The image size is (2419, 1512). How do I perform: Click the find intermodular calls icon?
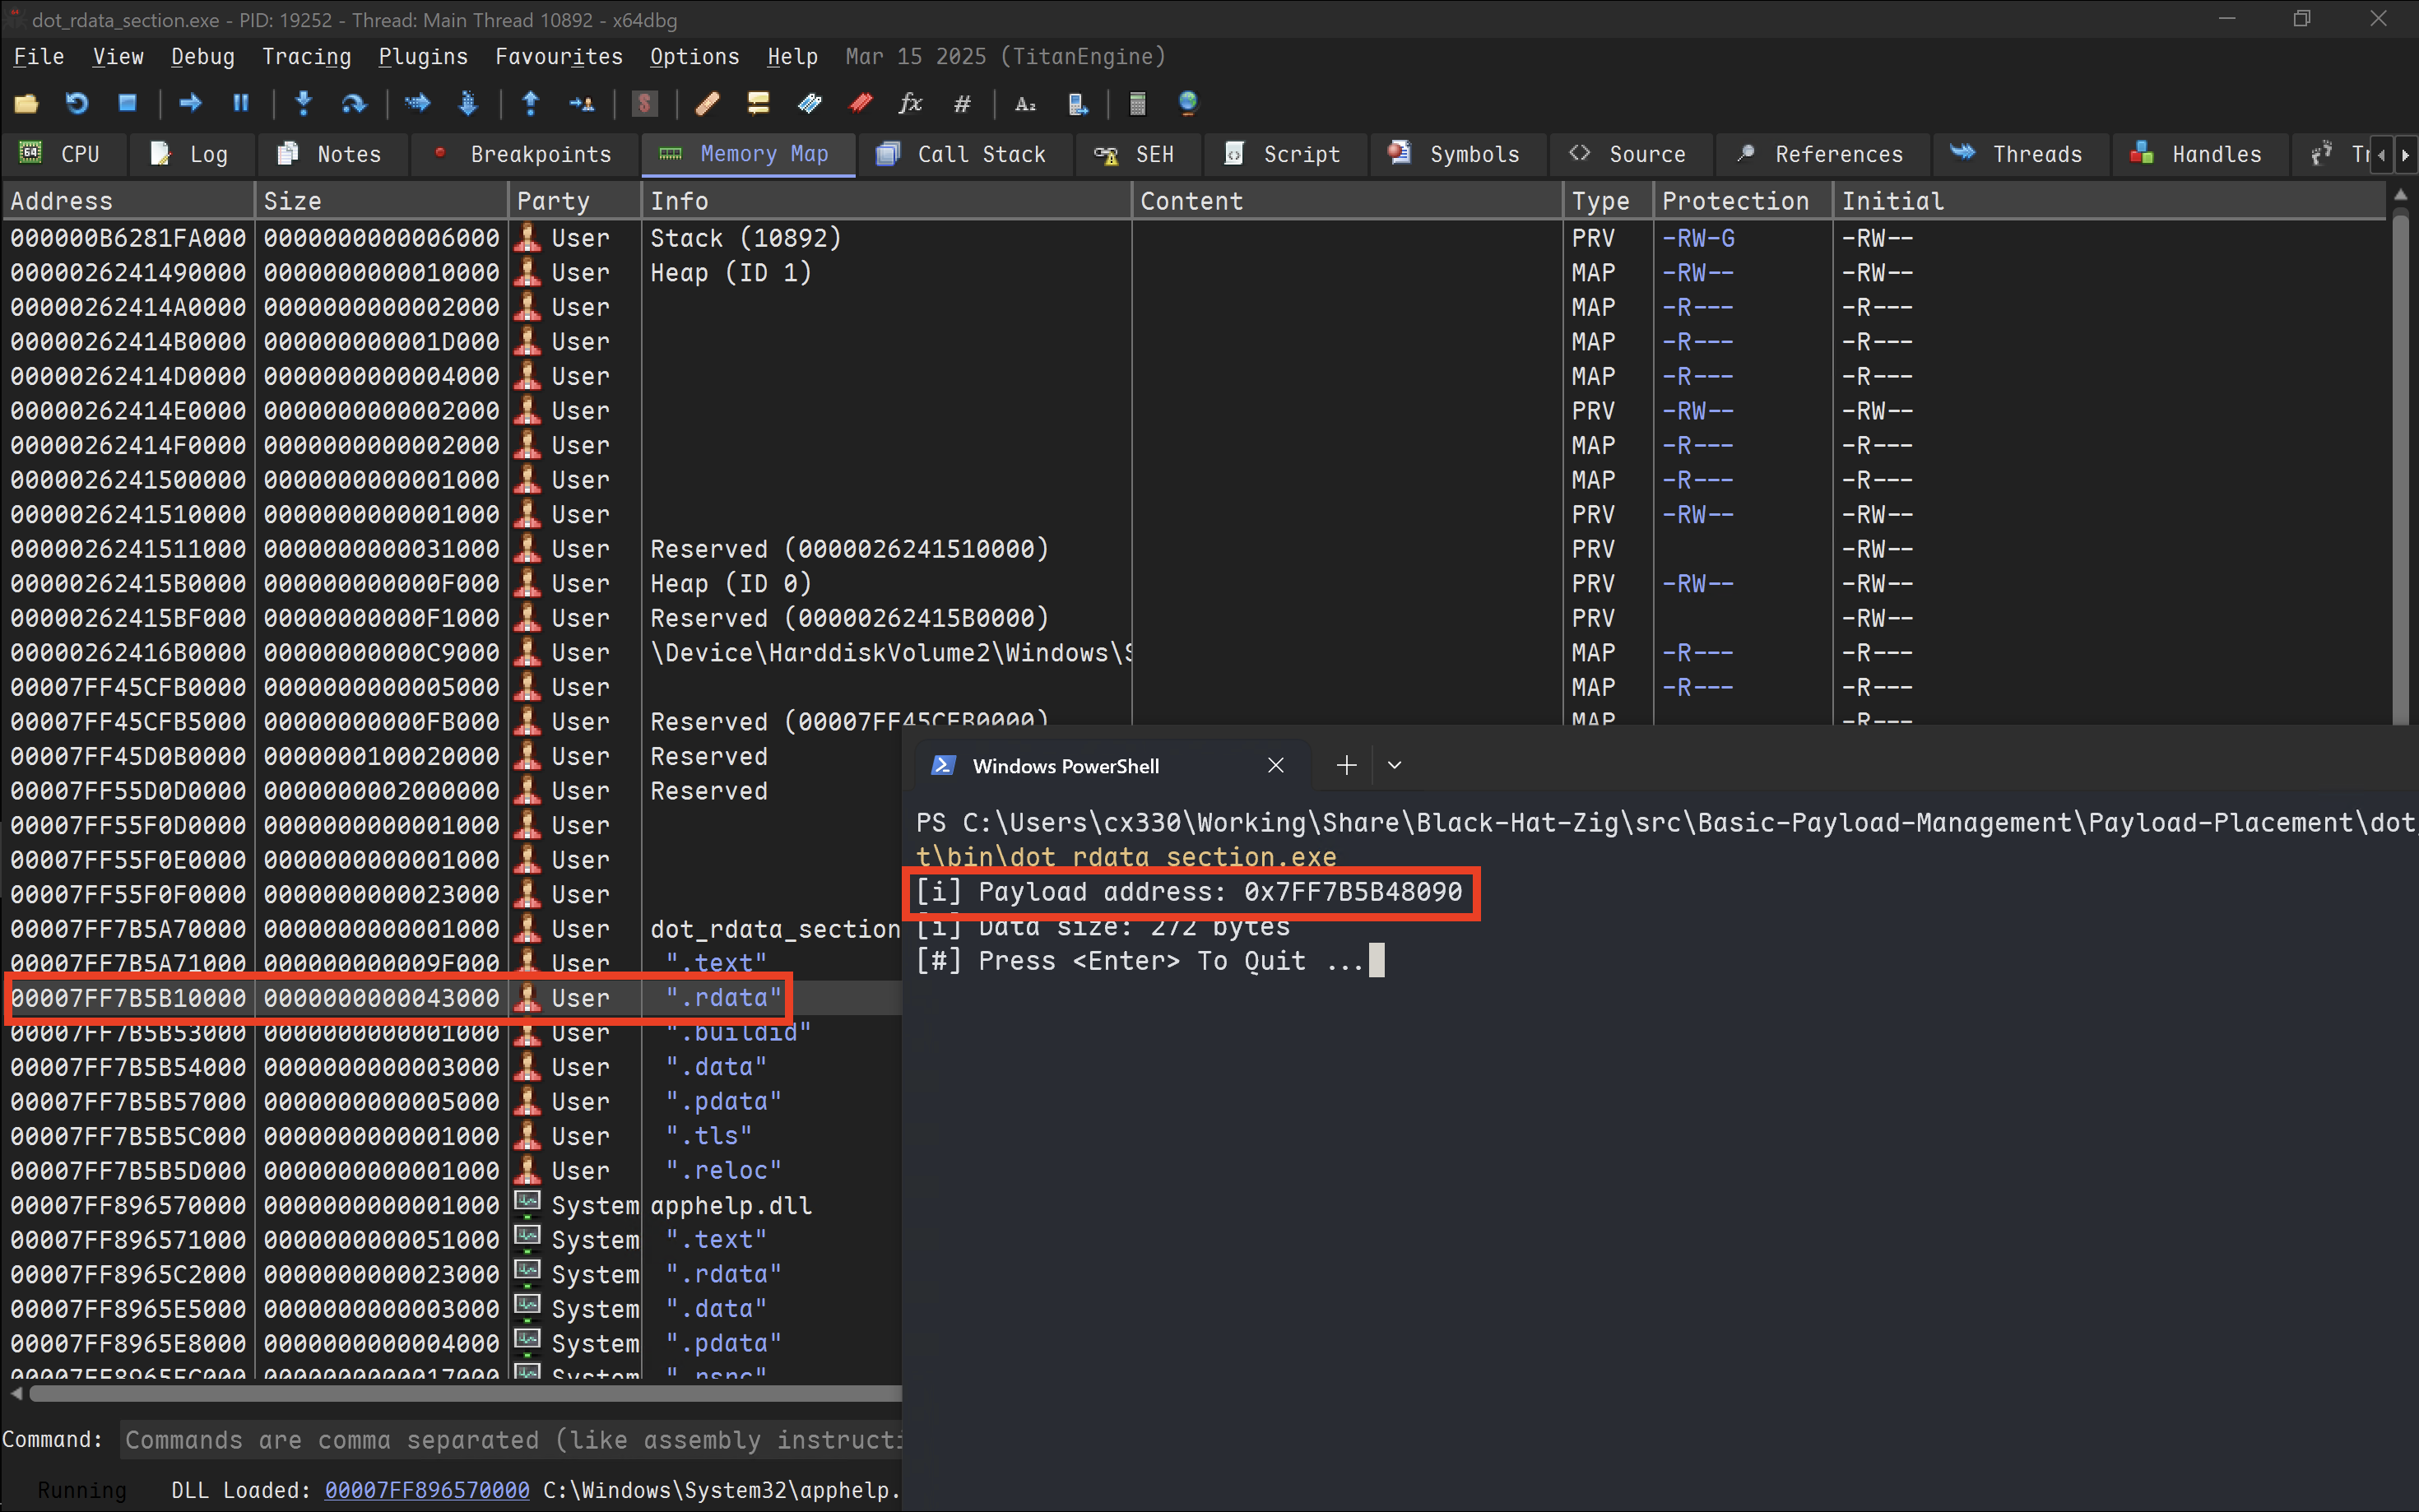coord(1077,103)
